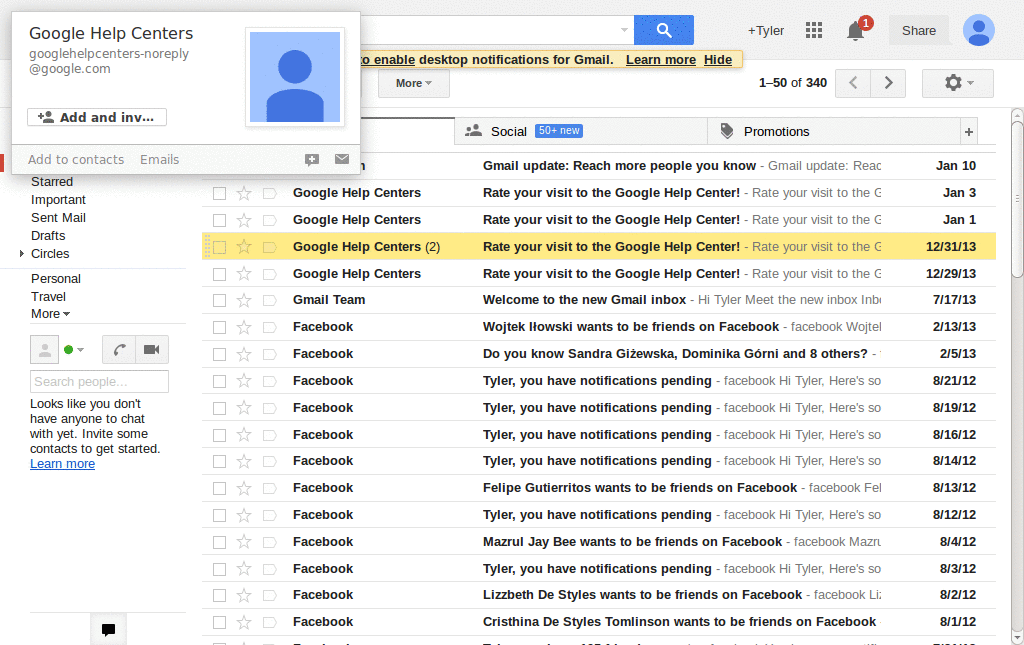Open the chat bubble icon at bottom
This screenshot has height=645, width=1024.
coord(108,629)
